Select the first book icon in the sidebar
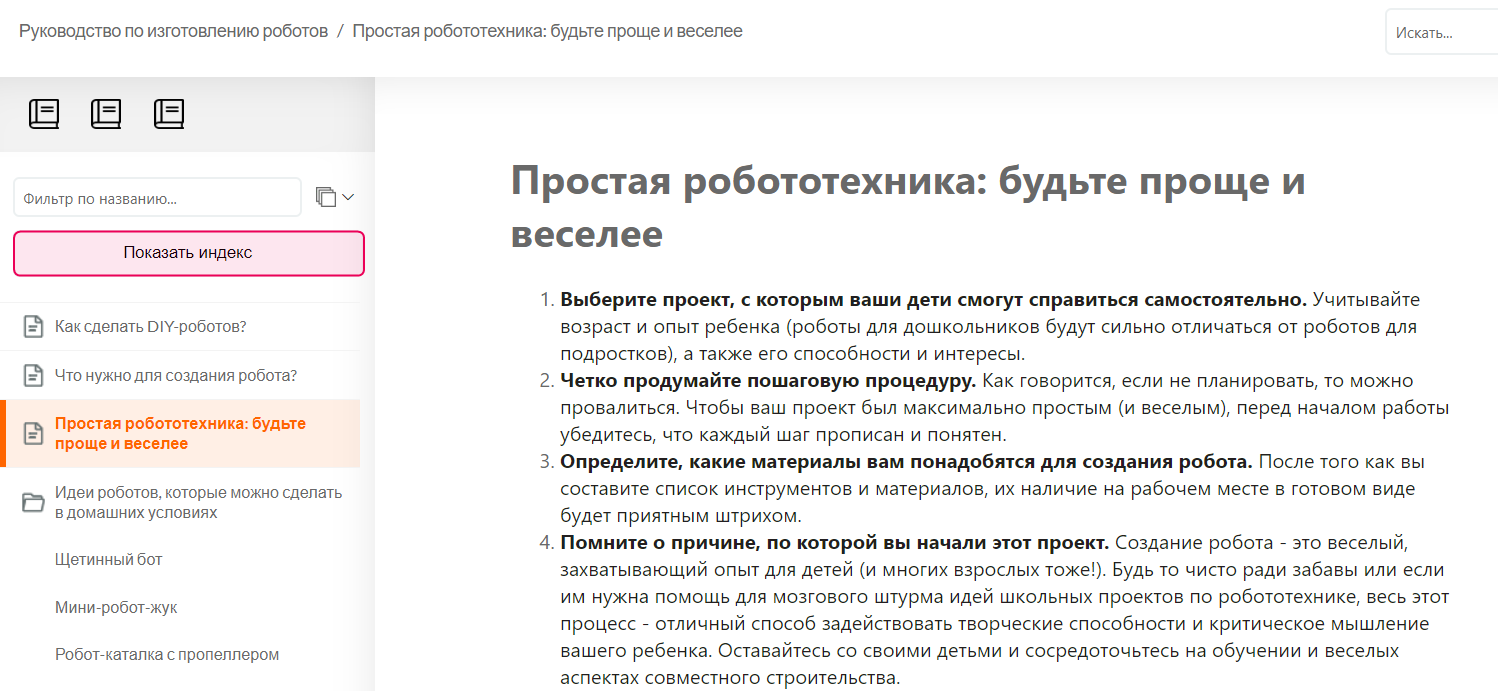1498x691 pixels. tap(44, 113)
